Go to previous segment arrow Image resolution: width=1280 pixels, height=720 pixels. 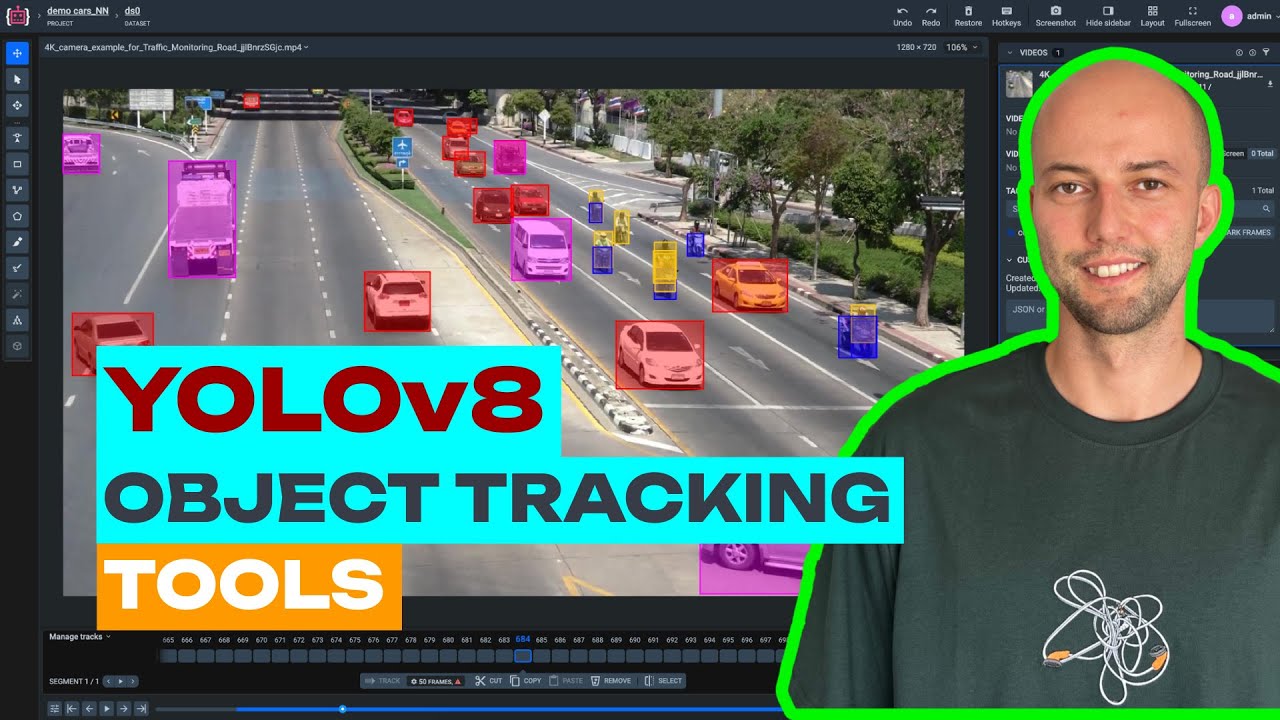click(109, 681)
